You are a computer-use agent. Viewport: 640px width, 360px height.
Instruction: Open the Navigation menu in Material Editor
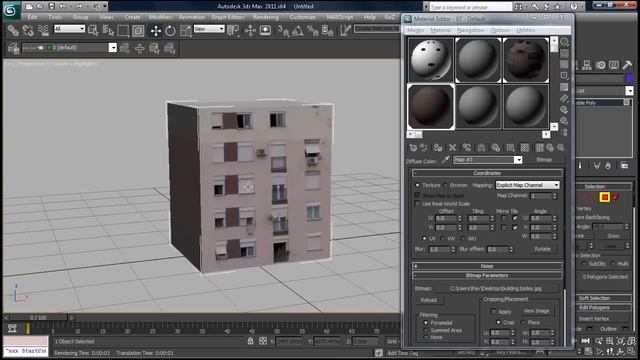click(470, 31)
